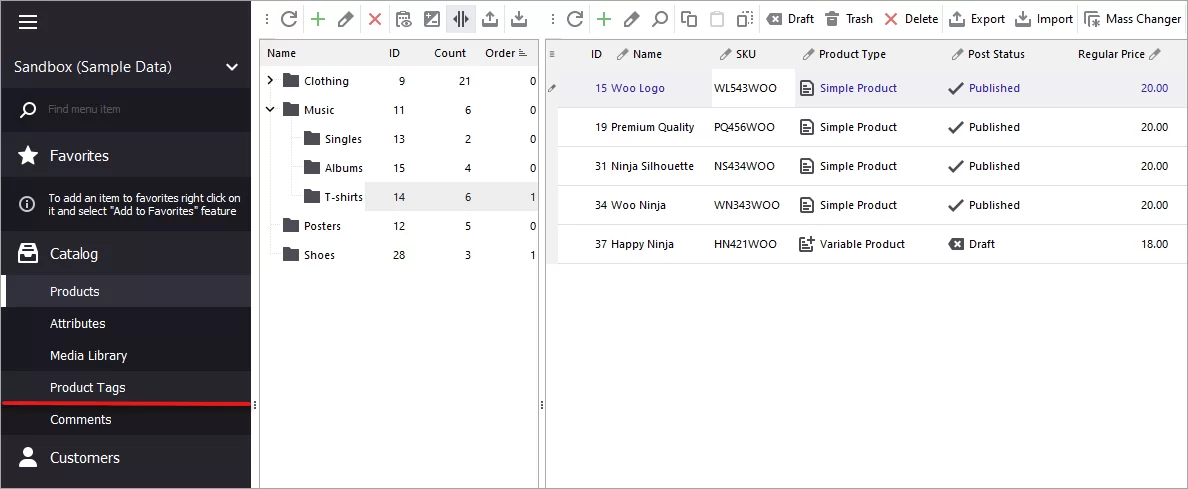Open the hamburger menu
1188x489 pixels.
(x=28, y=22)
